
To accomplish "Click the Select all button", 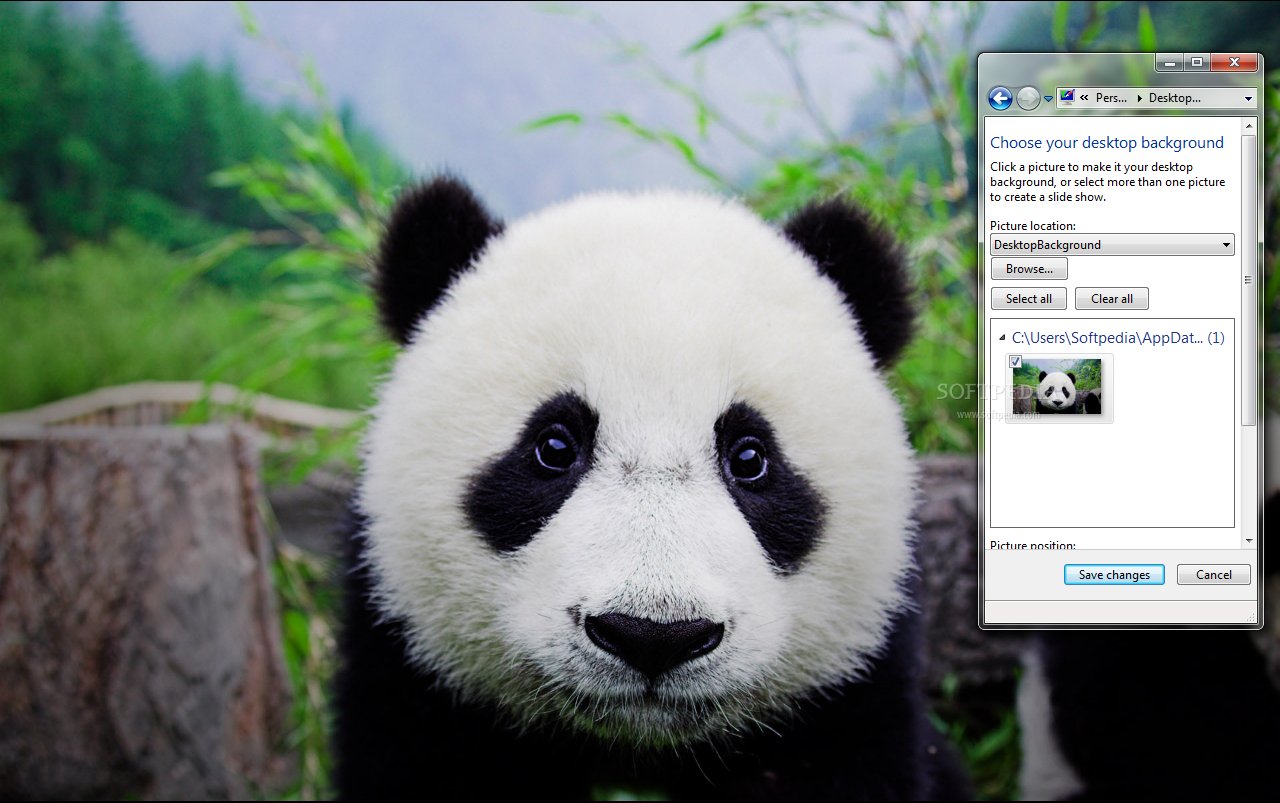I will [x=1028, y=299].
